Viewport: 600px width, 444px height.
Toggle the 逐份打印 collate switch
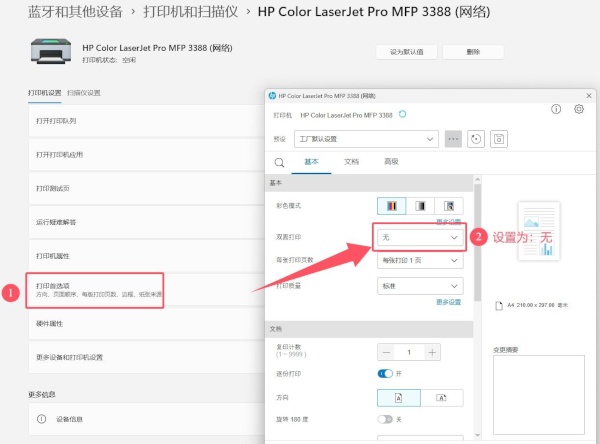tap(385, 374)
